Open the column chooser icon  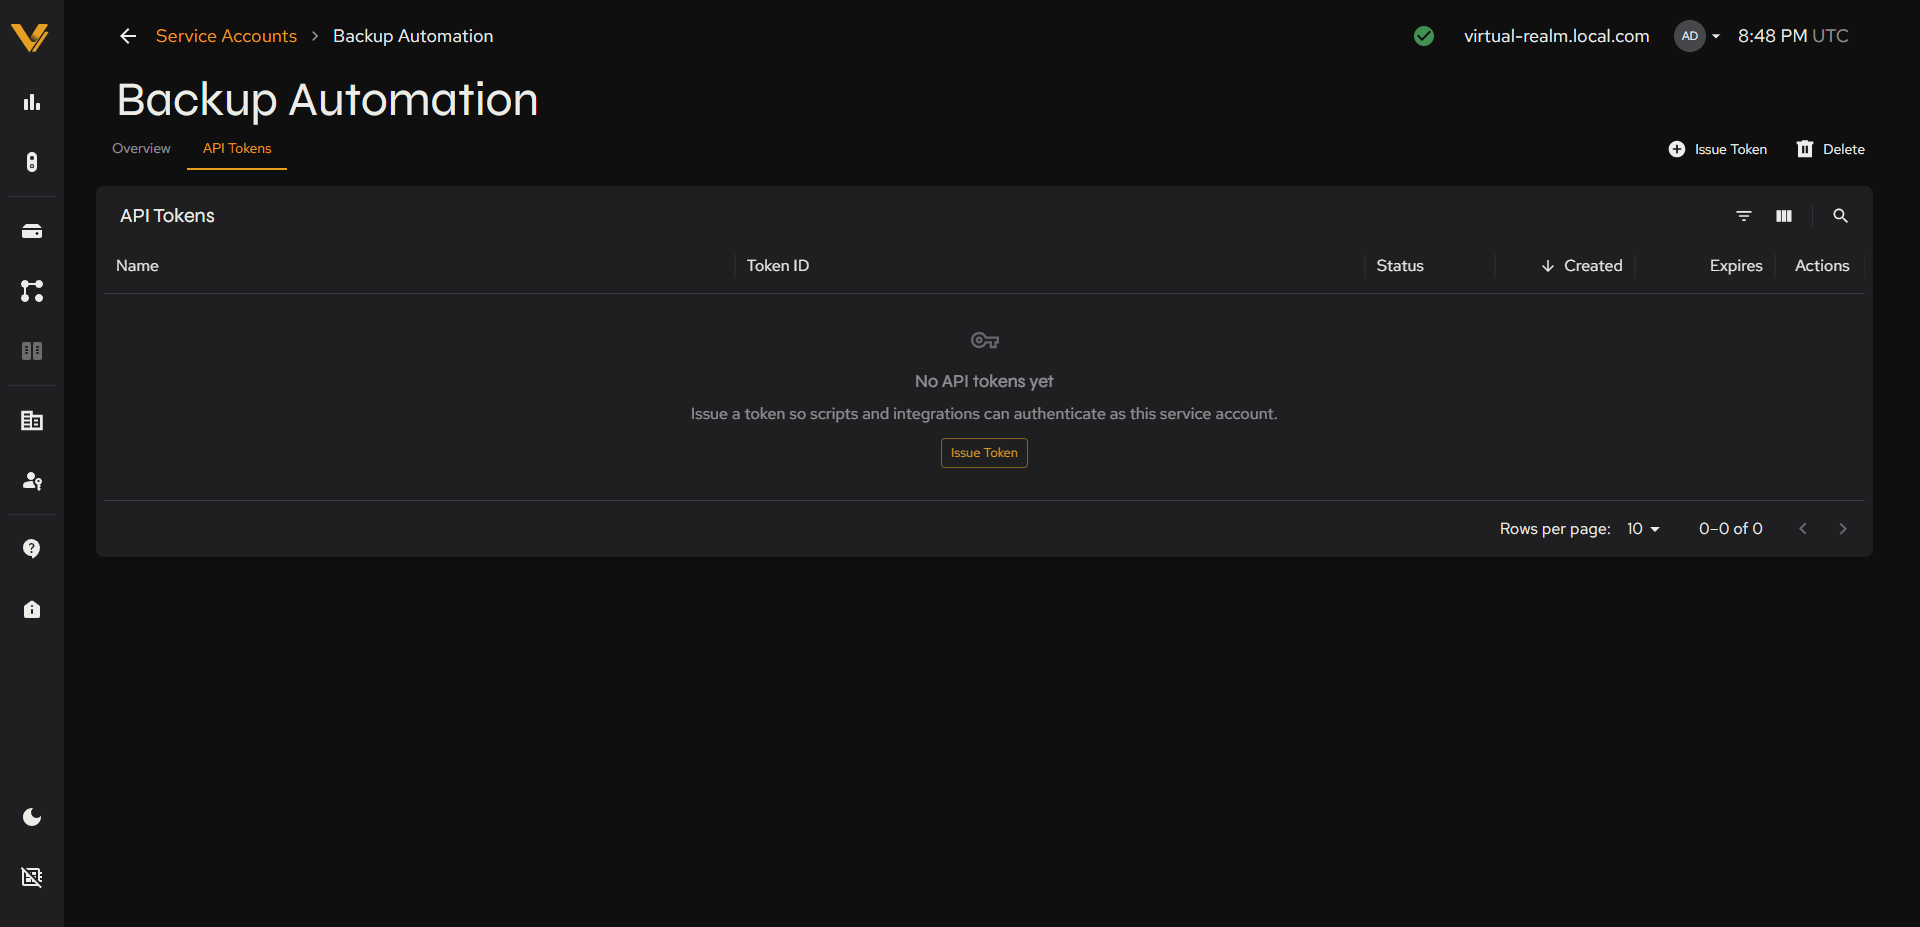click(x=1784, y=216)
